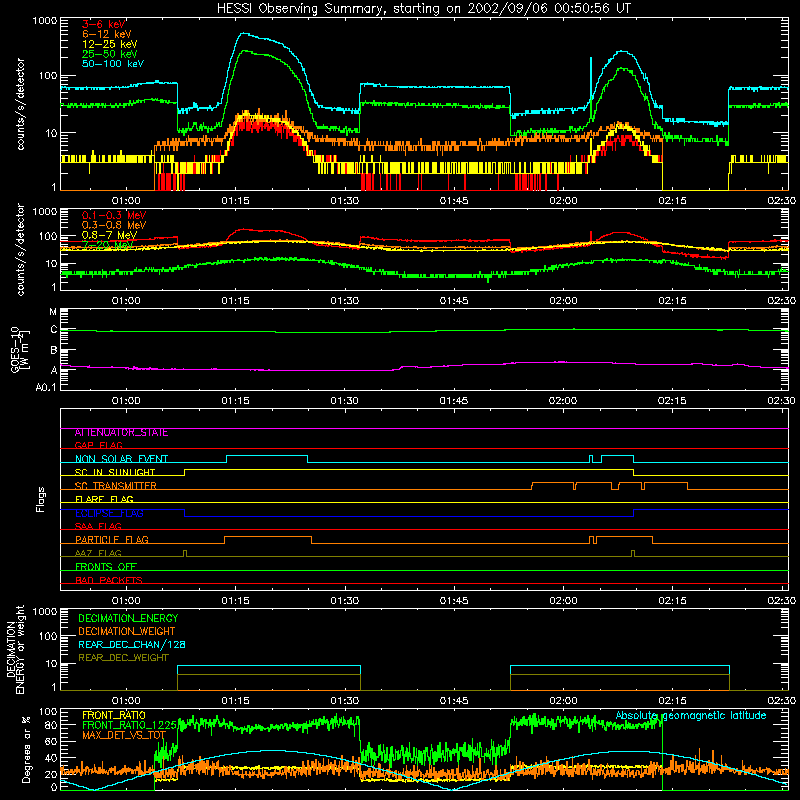Click the "02:15" time tick under the Flags panel

[x=672, y=601]
